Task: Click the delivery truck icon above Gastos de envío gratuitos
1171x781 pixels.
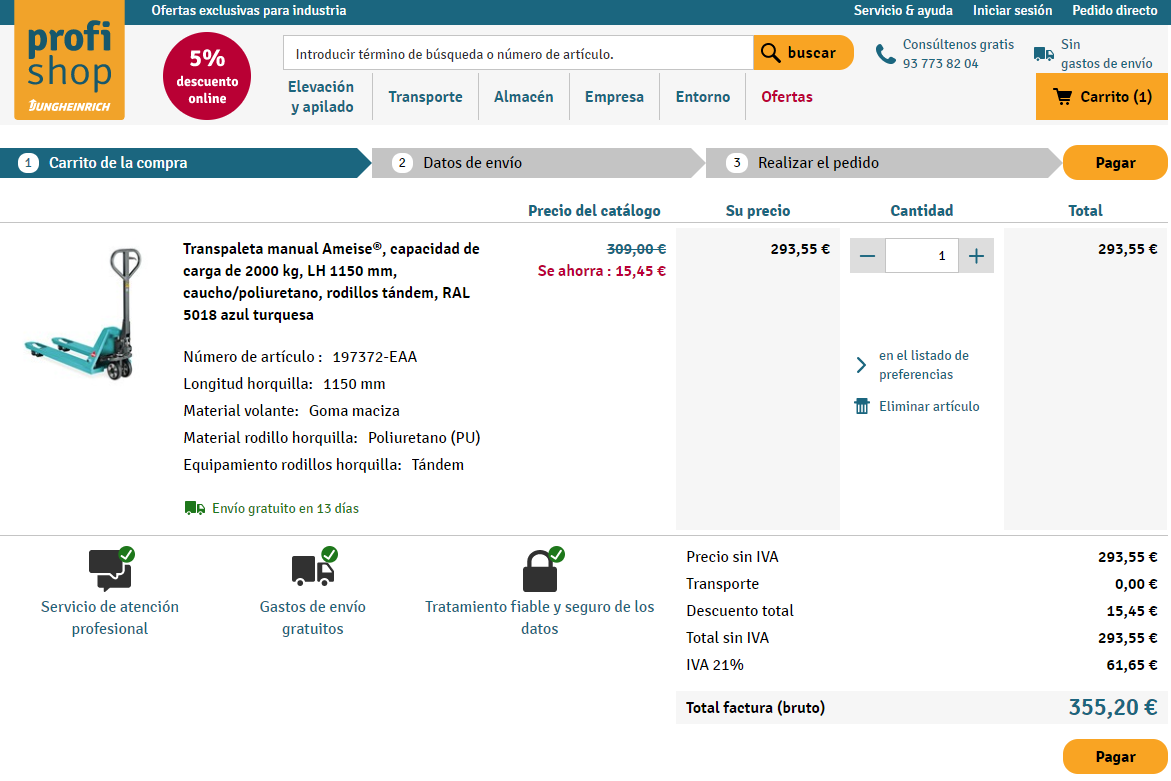Action: click(314, 569)
